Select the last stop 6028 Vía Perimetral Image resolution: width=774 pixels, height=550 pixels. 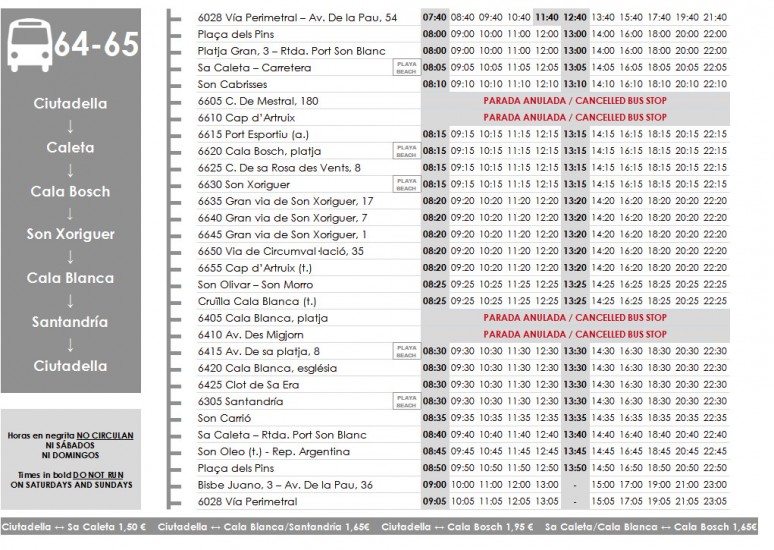point(247,502)
